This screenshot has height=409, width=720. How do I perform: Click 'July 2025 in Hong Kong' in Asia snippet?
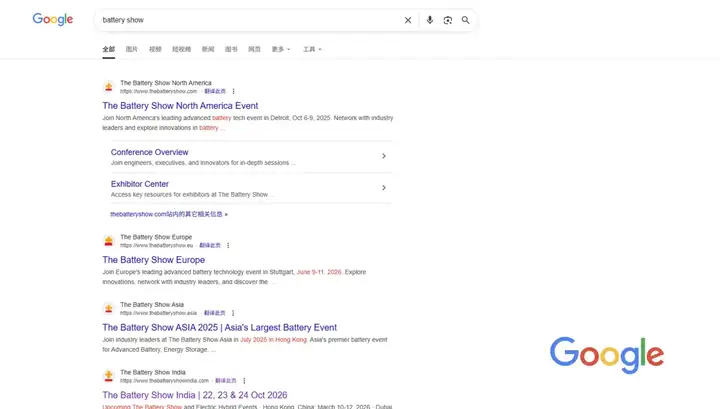tap(273, 340)
